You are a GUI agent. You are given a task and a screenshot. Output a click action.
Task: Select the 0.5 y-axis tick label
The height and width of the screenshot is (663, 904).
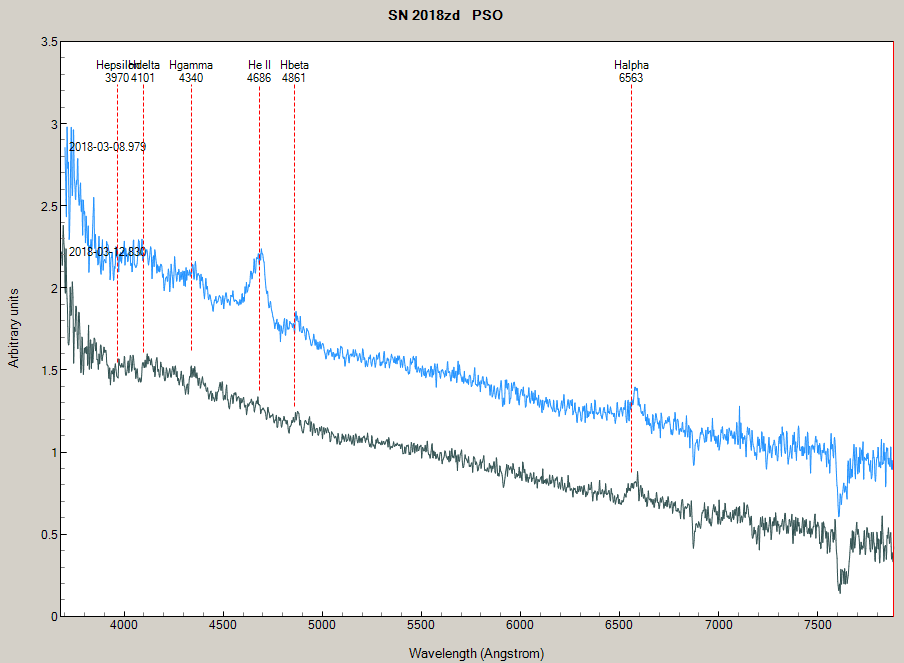click(48, 535)
